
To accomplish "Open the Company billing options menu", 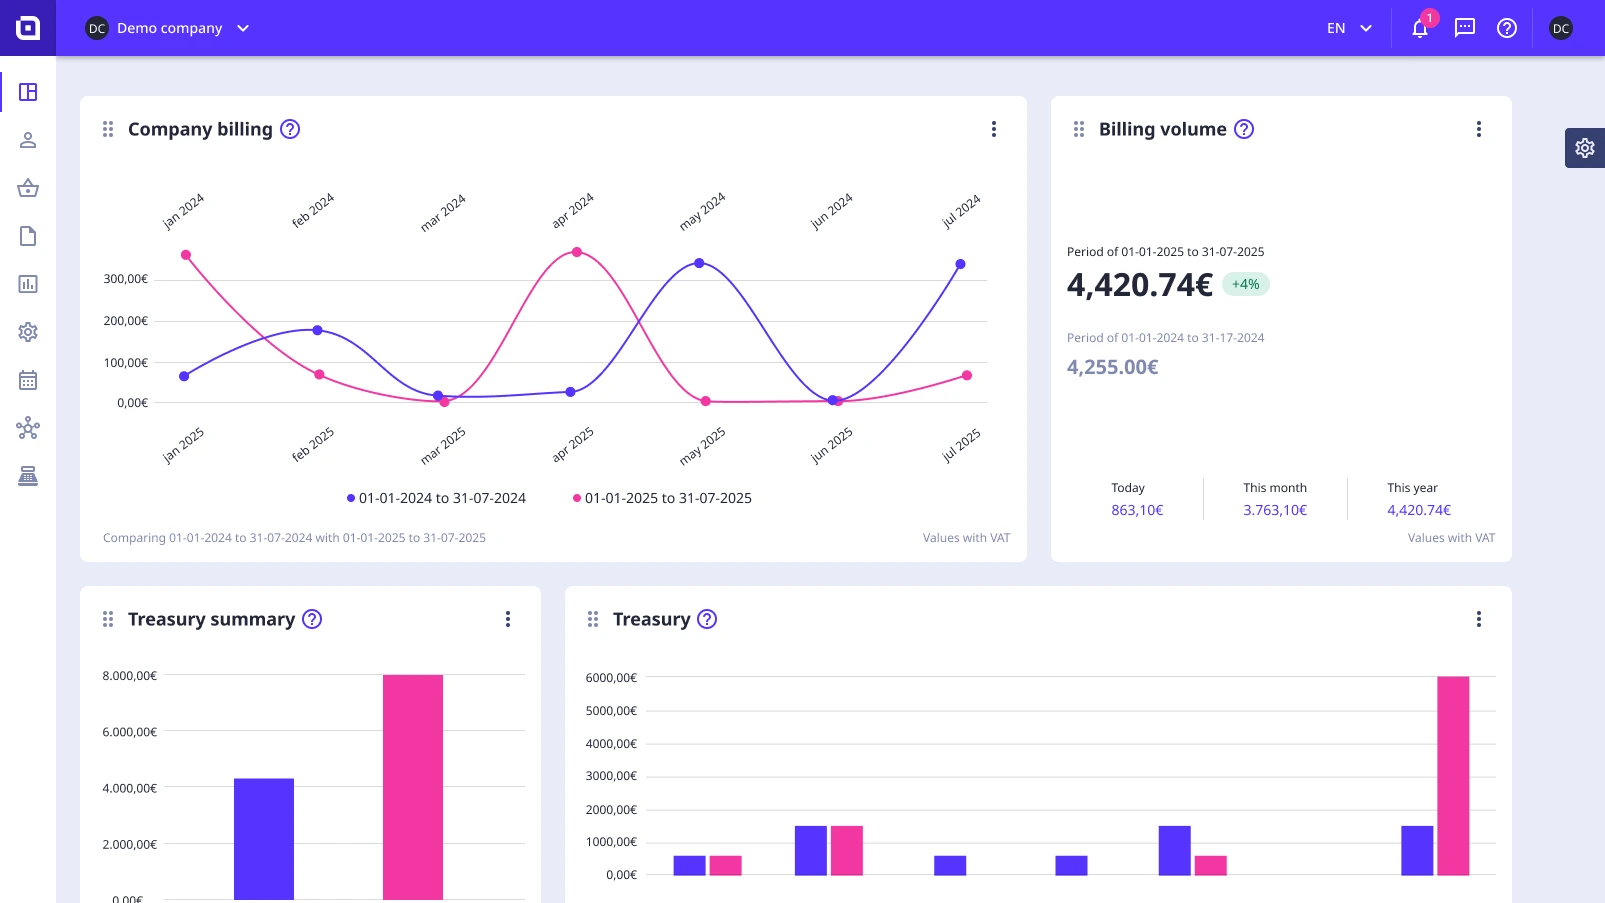I will [x=994, y=129].
